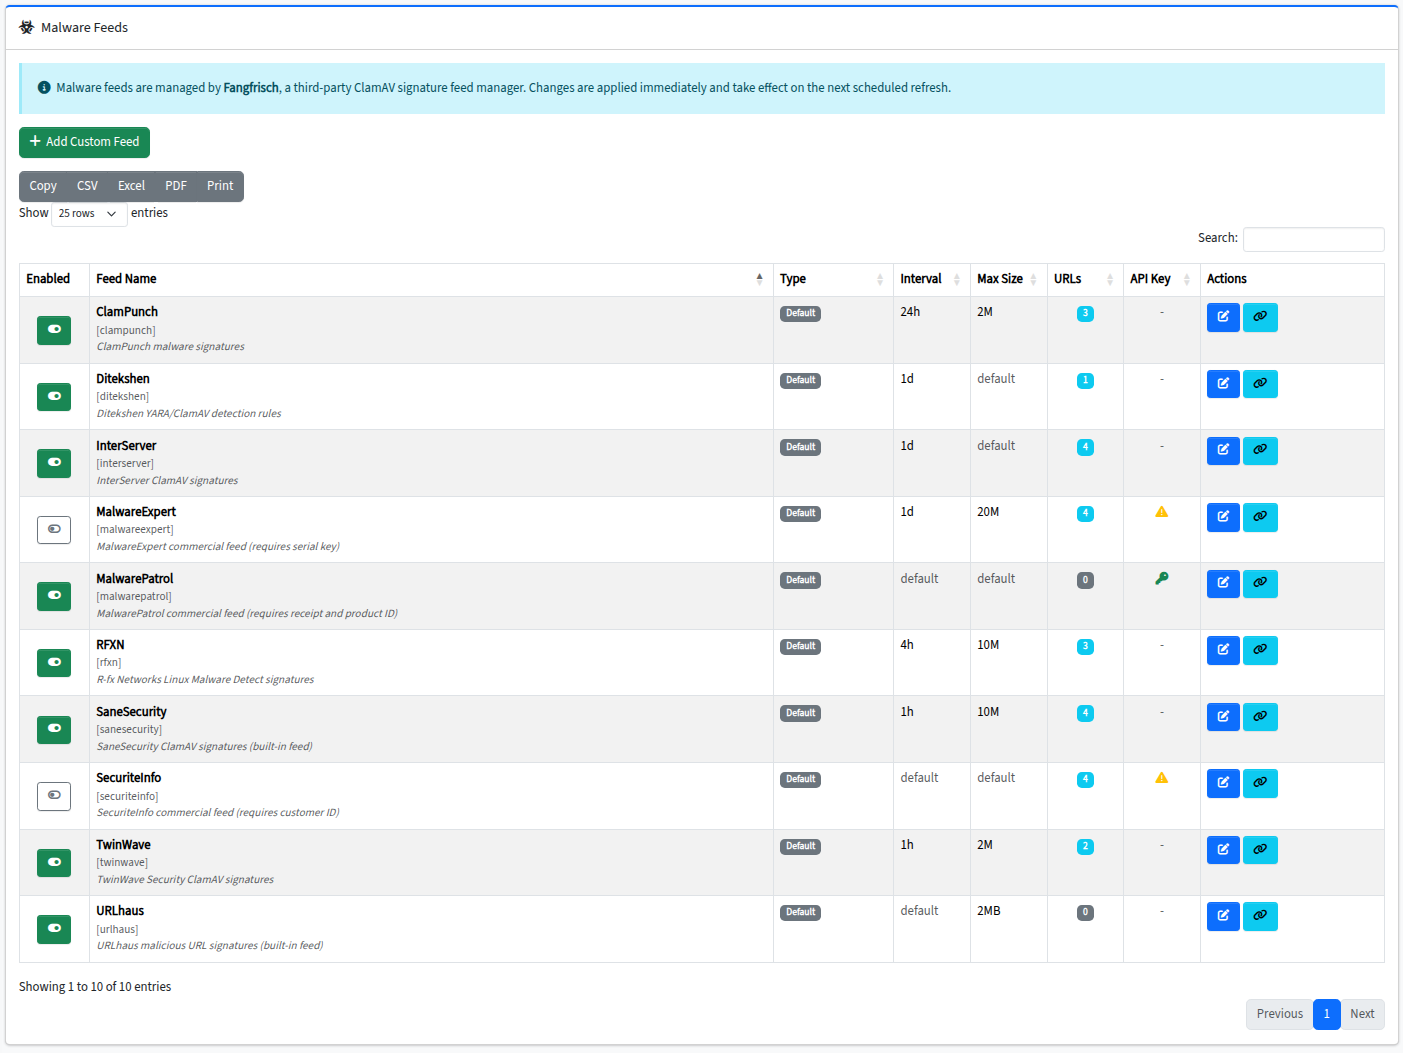Disable the URLhaus feed toggle
This screenshot has width=1403, height=1053.
coord(54,929)
